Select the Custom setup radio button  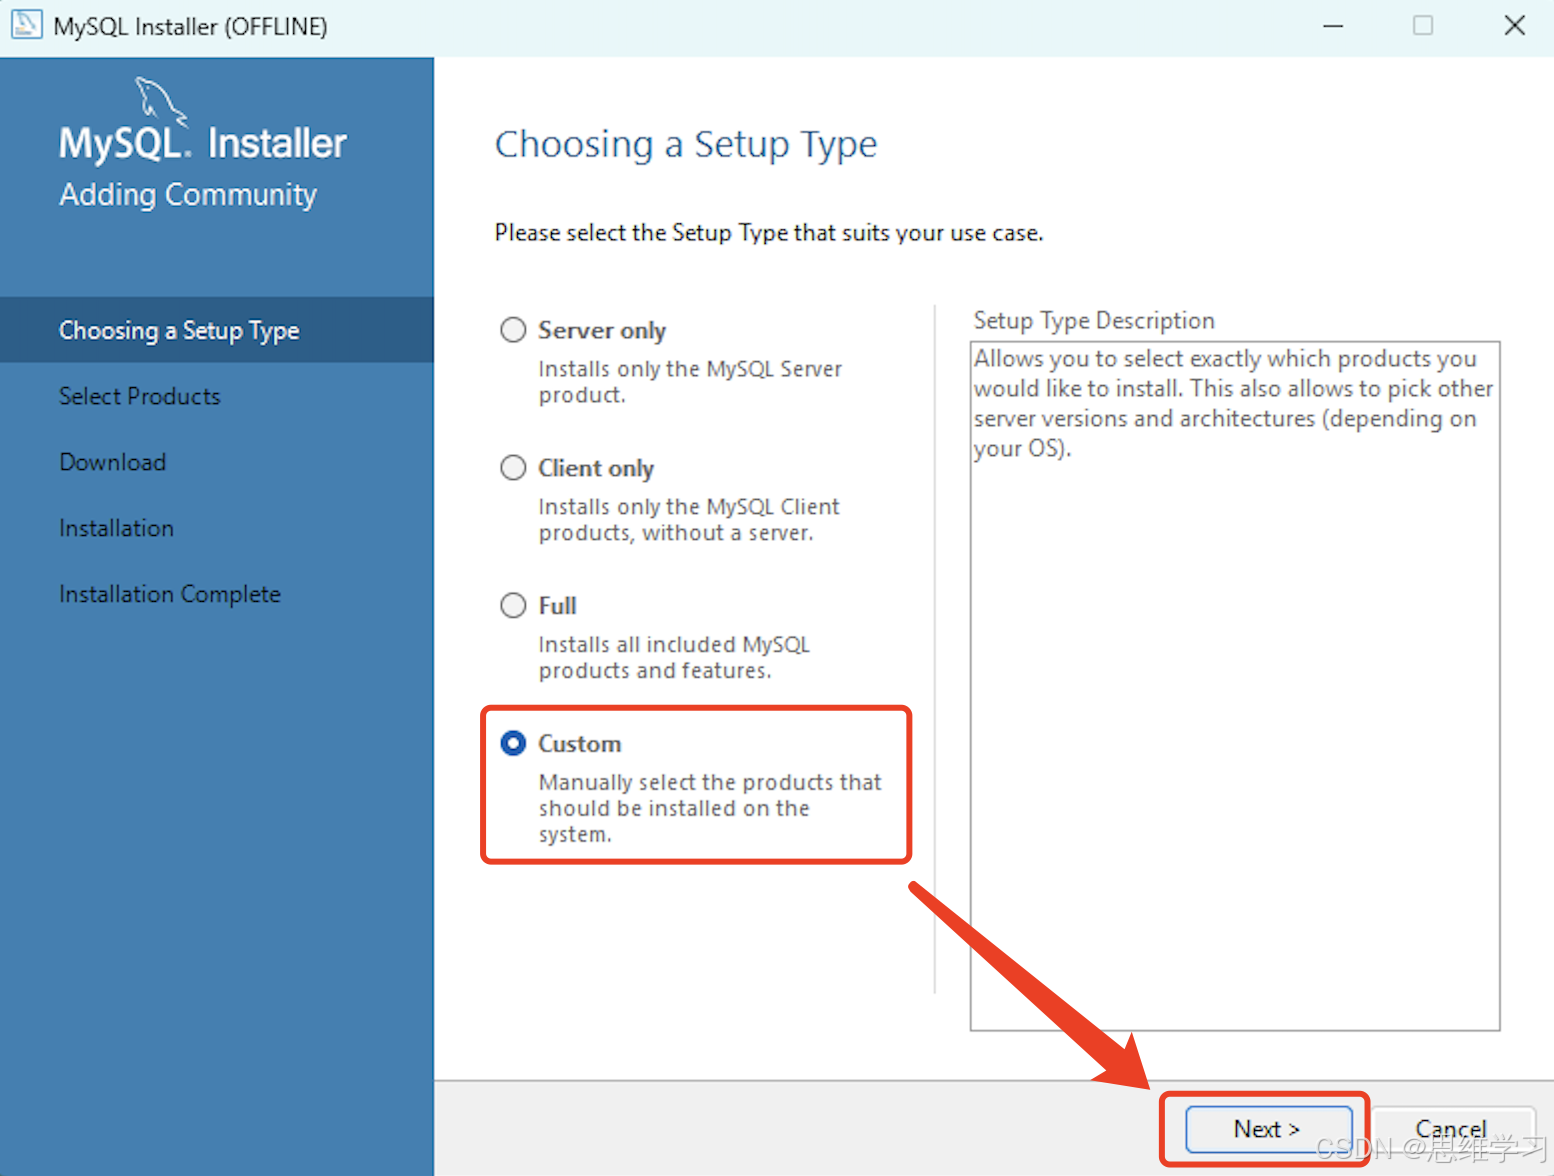[513, 743]
